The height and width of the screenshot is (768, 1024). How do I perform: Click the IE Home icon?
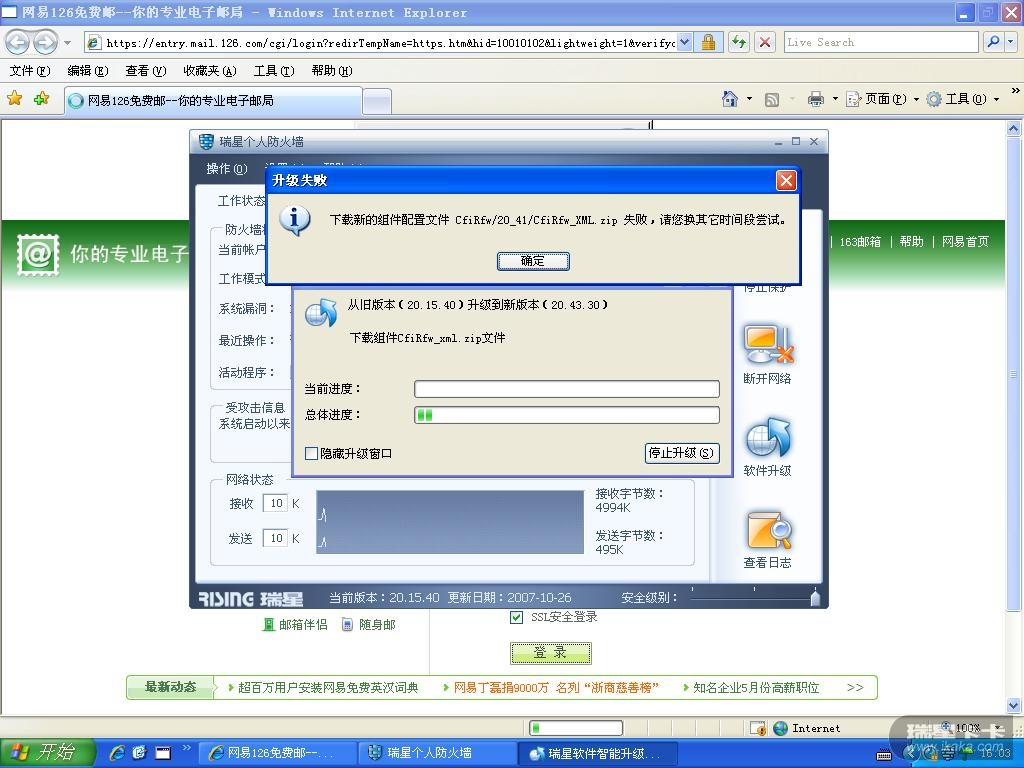click(x=729, y=99)
